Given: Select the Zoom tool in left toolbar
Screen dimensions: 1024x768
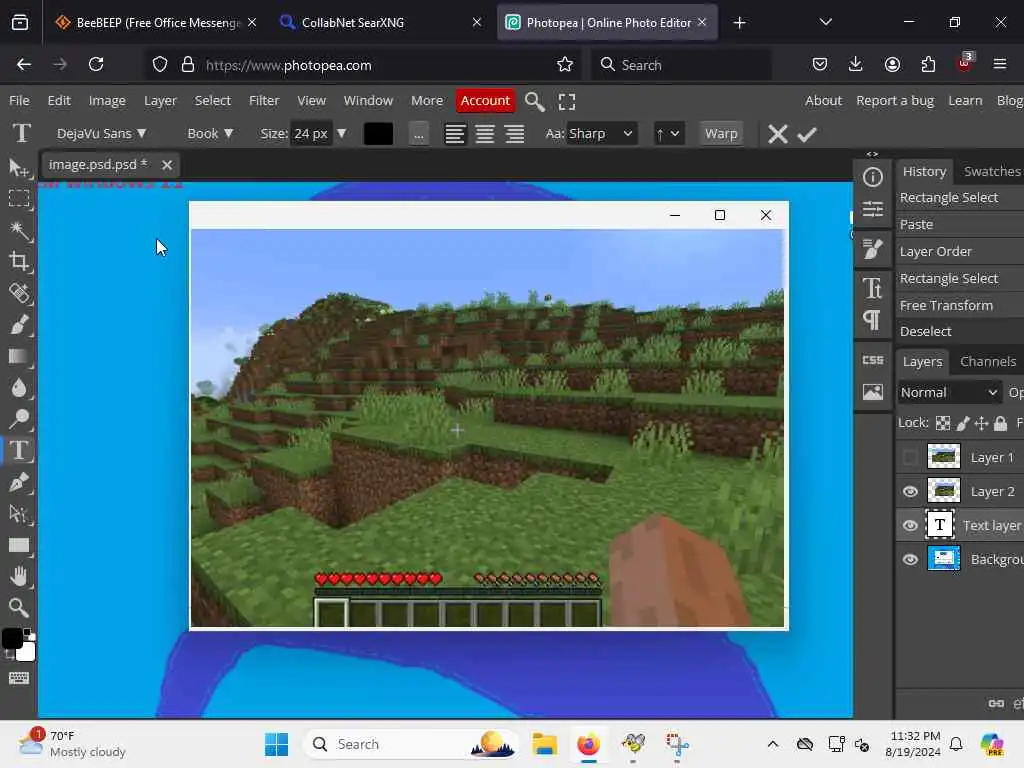Looking at the screenshot, I should (x=18, y=608).
